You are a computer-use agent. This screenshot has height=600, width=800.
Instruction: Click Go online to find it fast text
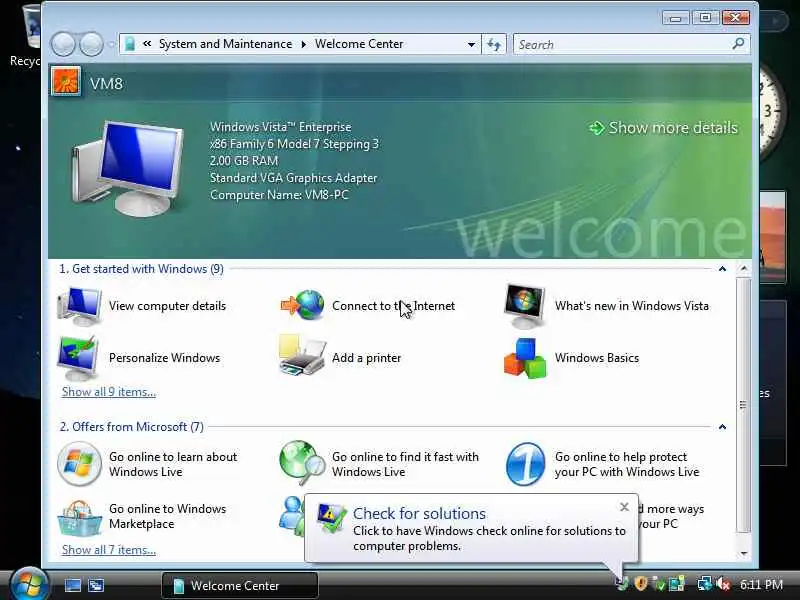point(406,464)
